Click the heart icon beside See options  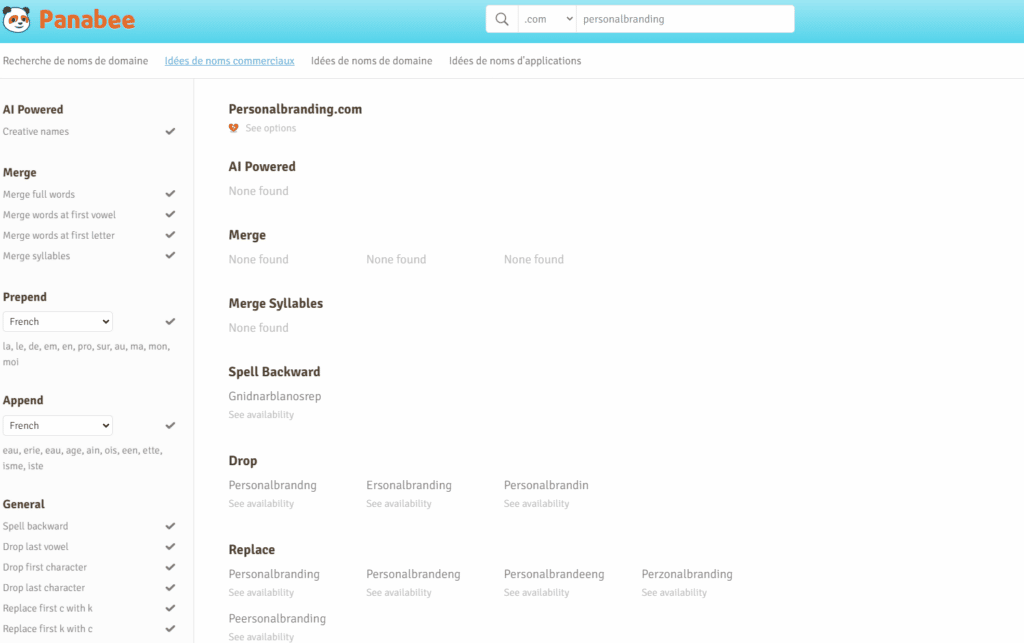[x=234, y=128]
